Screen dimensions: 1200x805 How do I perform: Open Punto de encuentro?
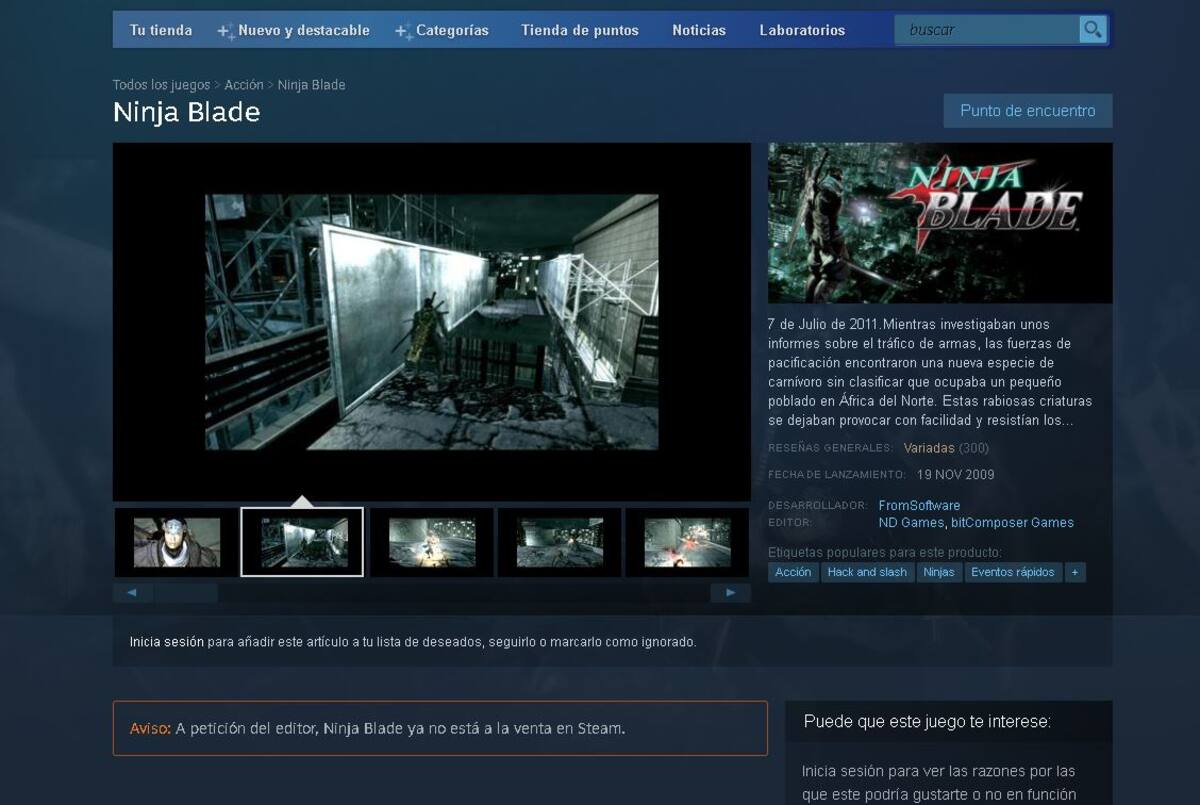pyautogui.click(x=1028, y=111)
